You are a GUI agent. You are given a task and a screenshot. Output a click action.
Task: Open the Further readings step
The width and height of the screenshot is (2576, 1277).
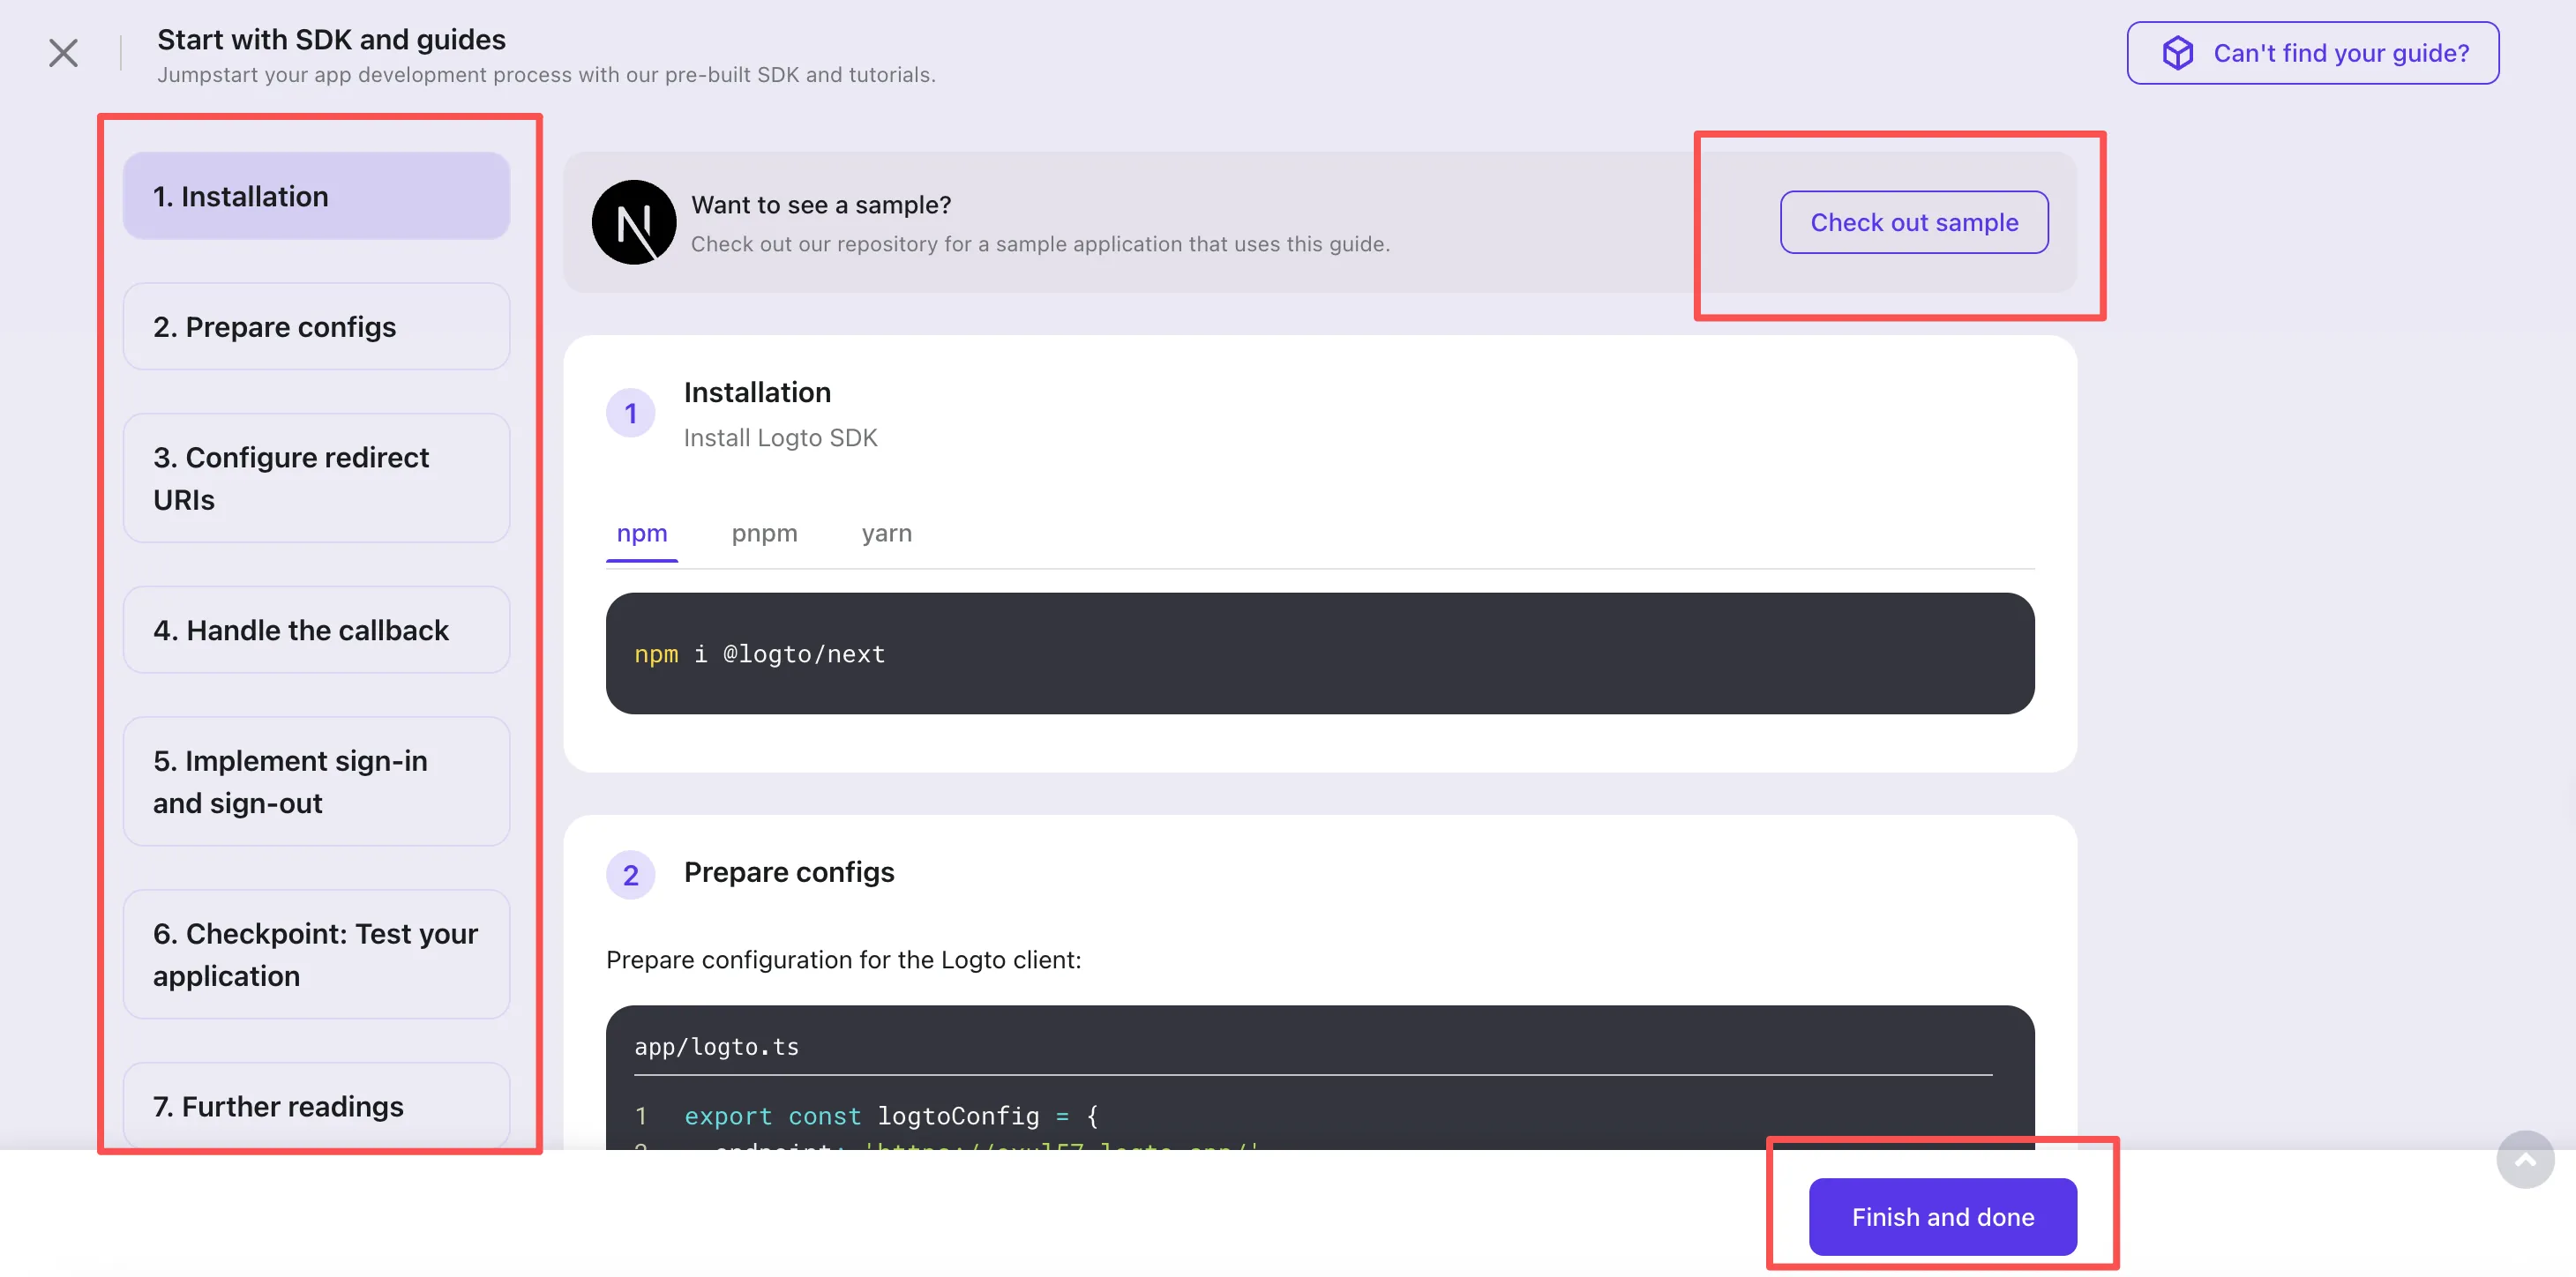316,1105
